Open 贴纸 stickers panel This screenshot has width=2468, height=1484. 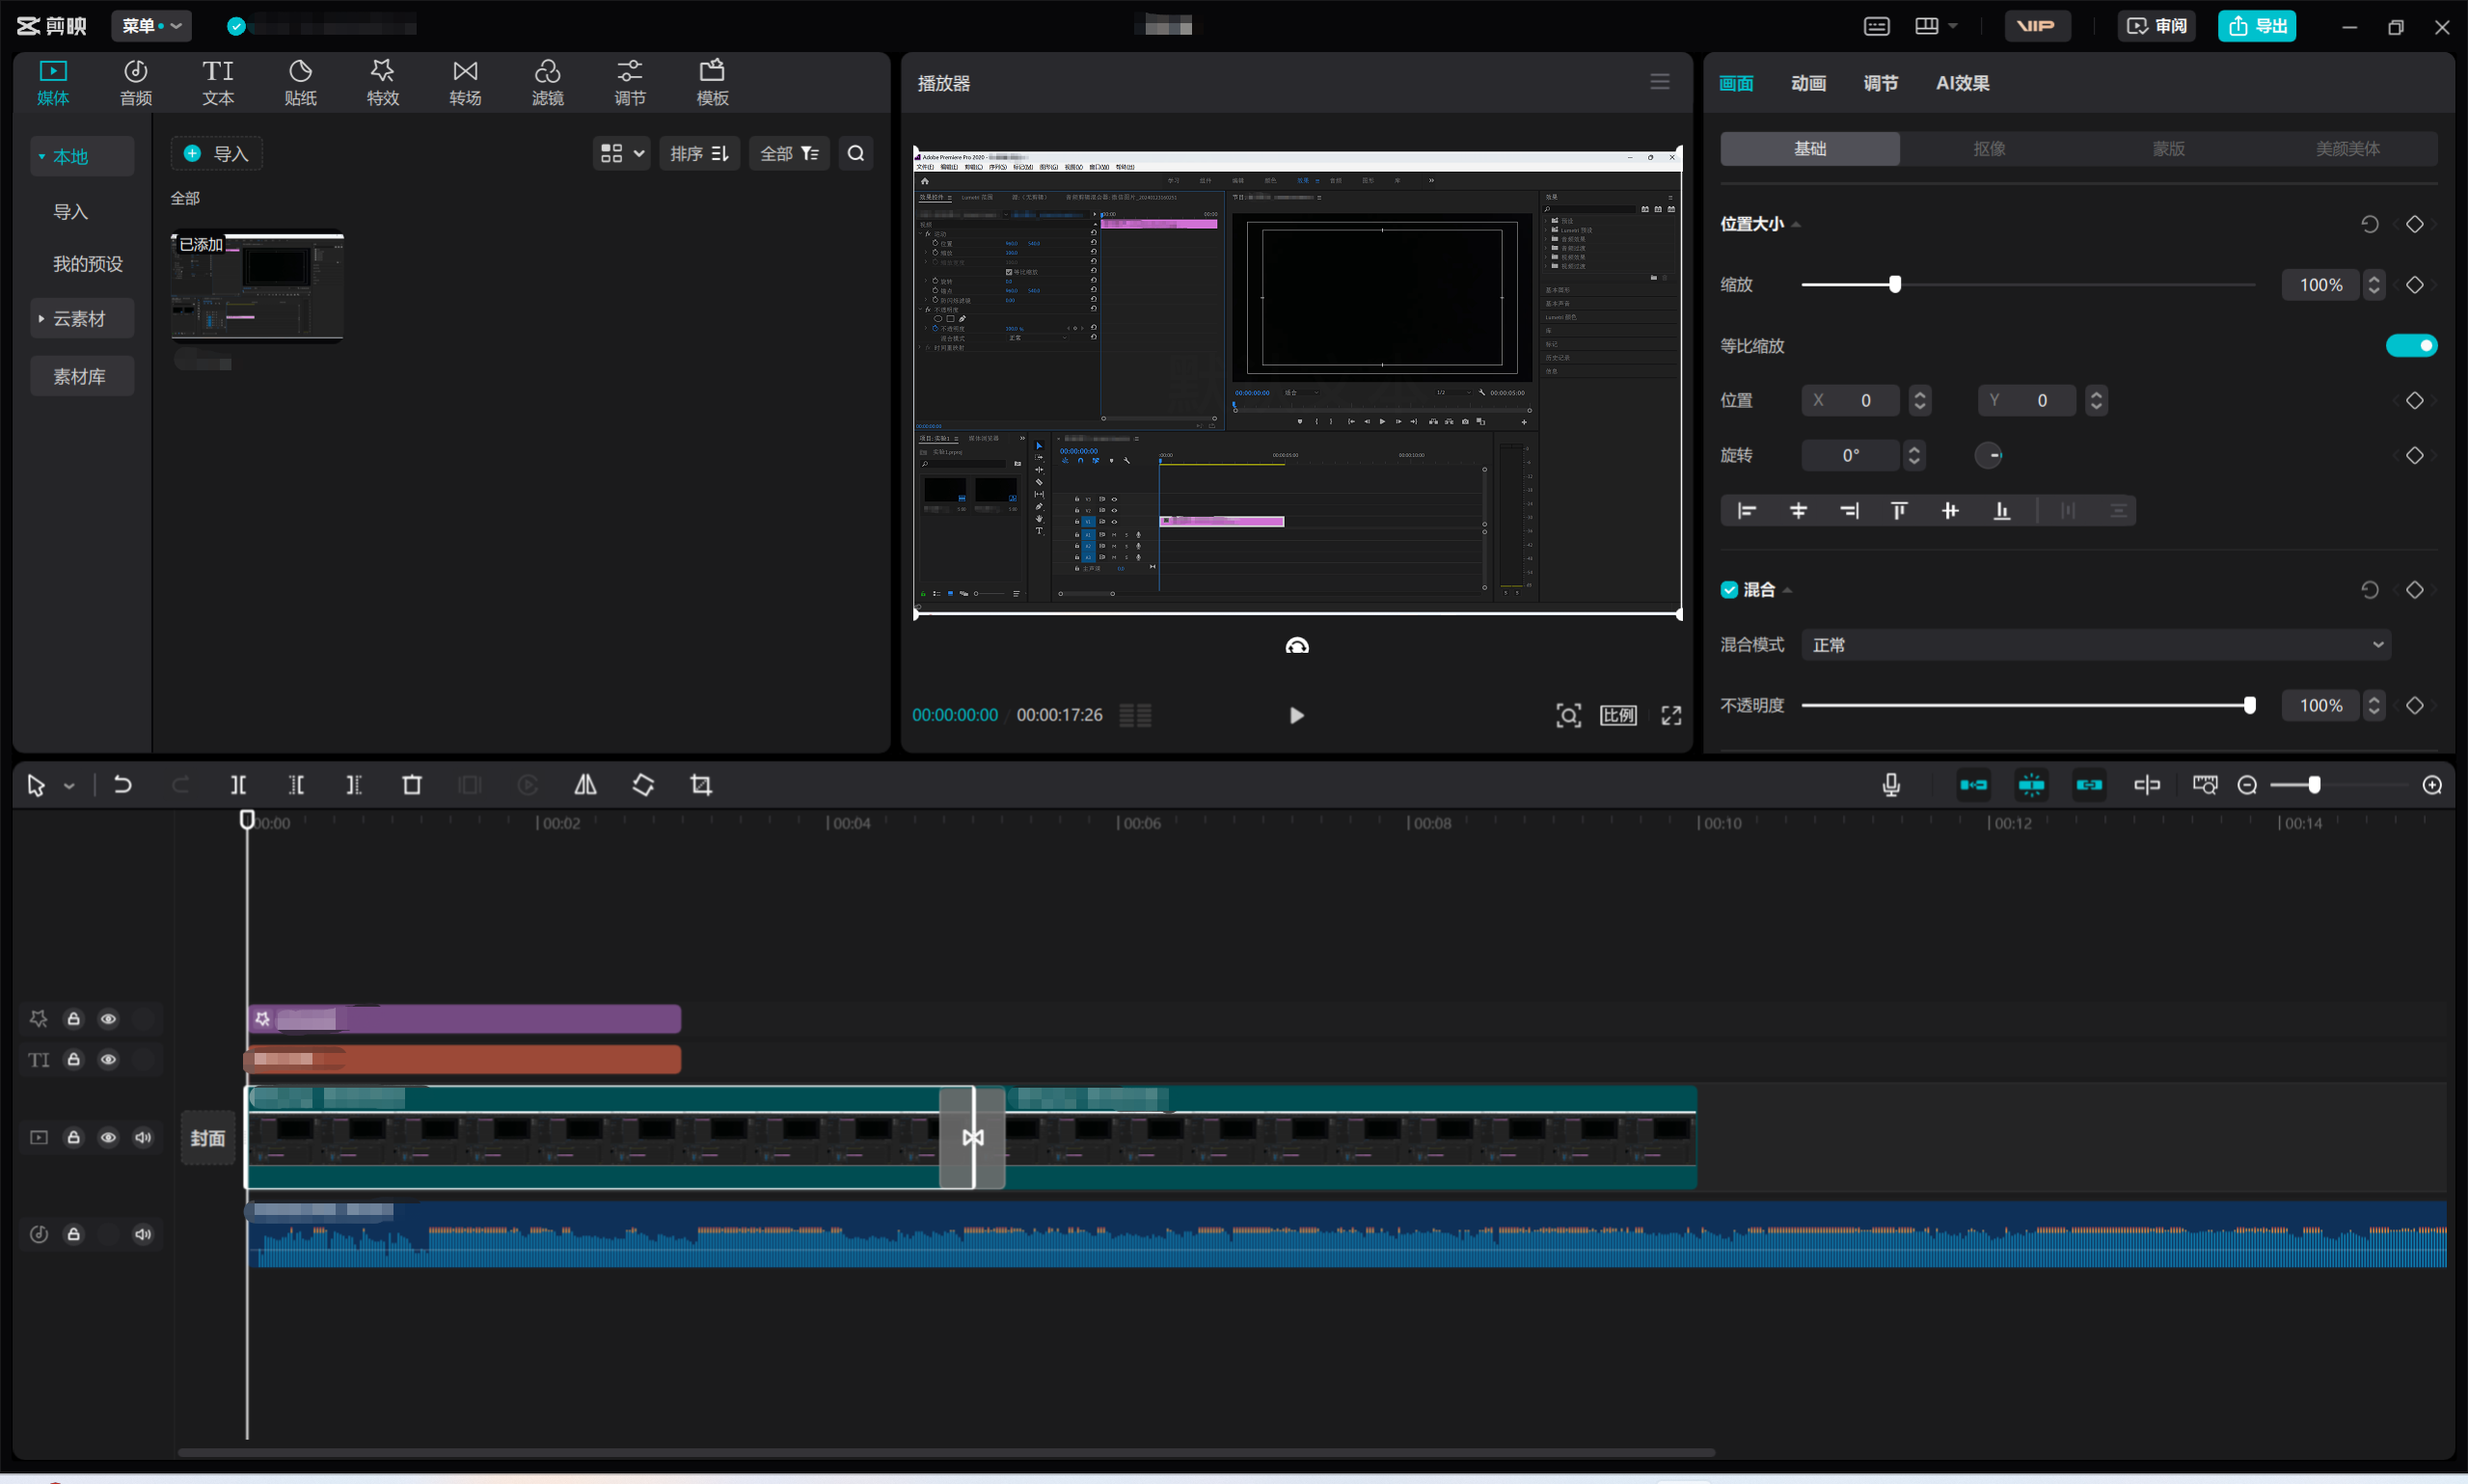coord(300,82)
